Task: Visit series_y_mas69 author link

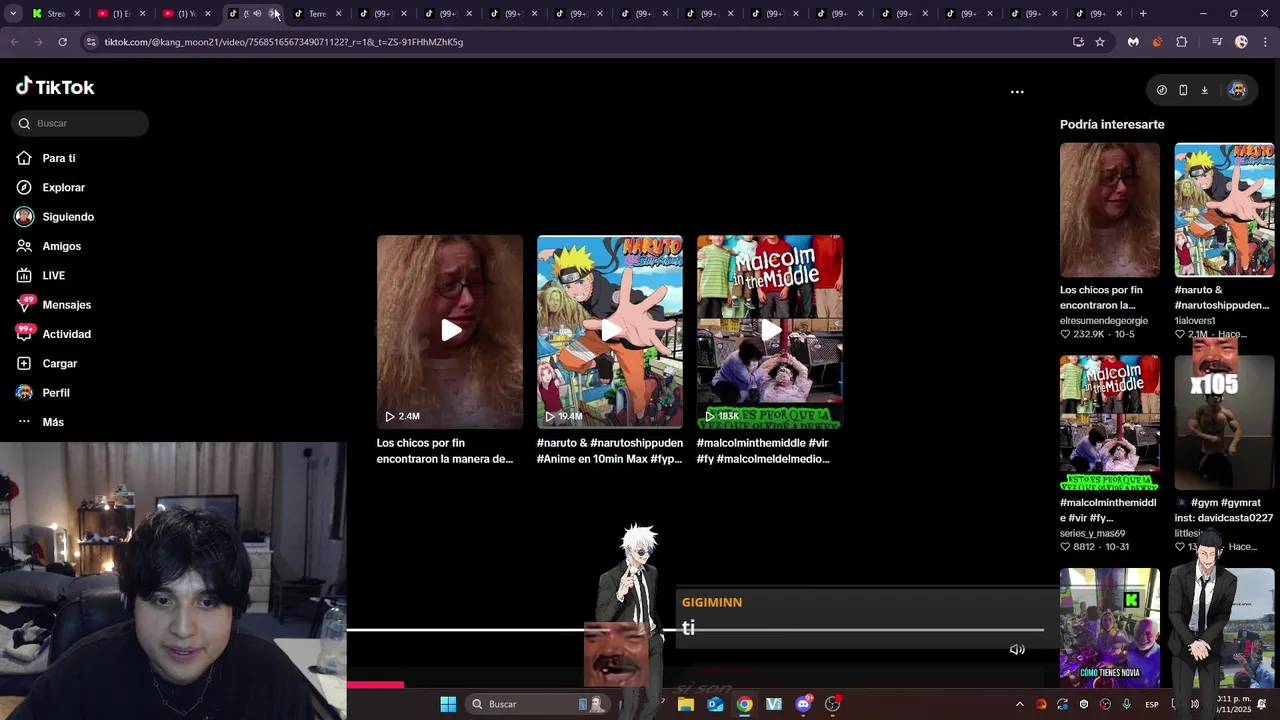Action: (1092, 534)
